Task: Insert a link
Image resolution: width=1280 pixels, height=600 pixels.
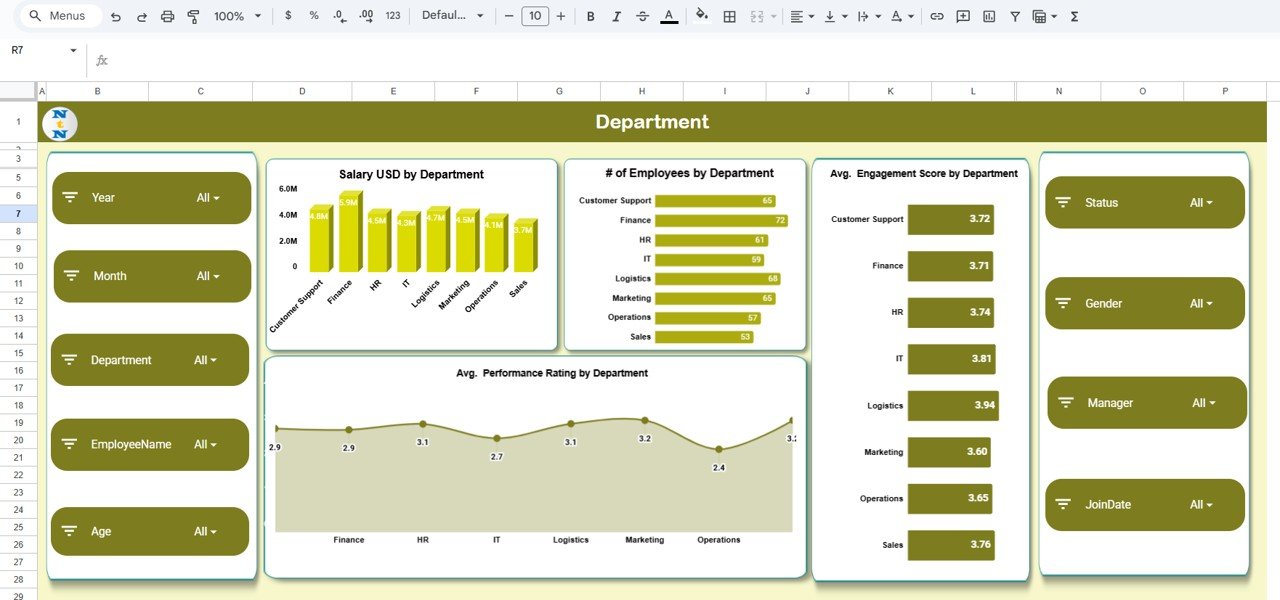Action: 939,16
